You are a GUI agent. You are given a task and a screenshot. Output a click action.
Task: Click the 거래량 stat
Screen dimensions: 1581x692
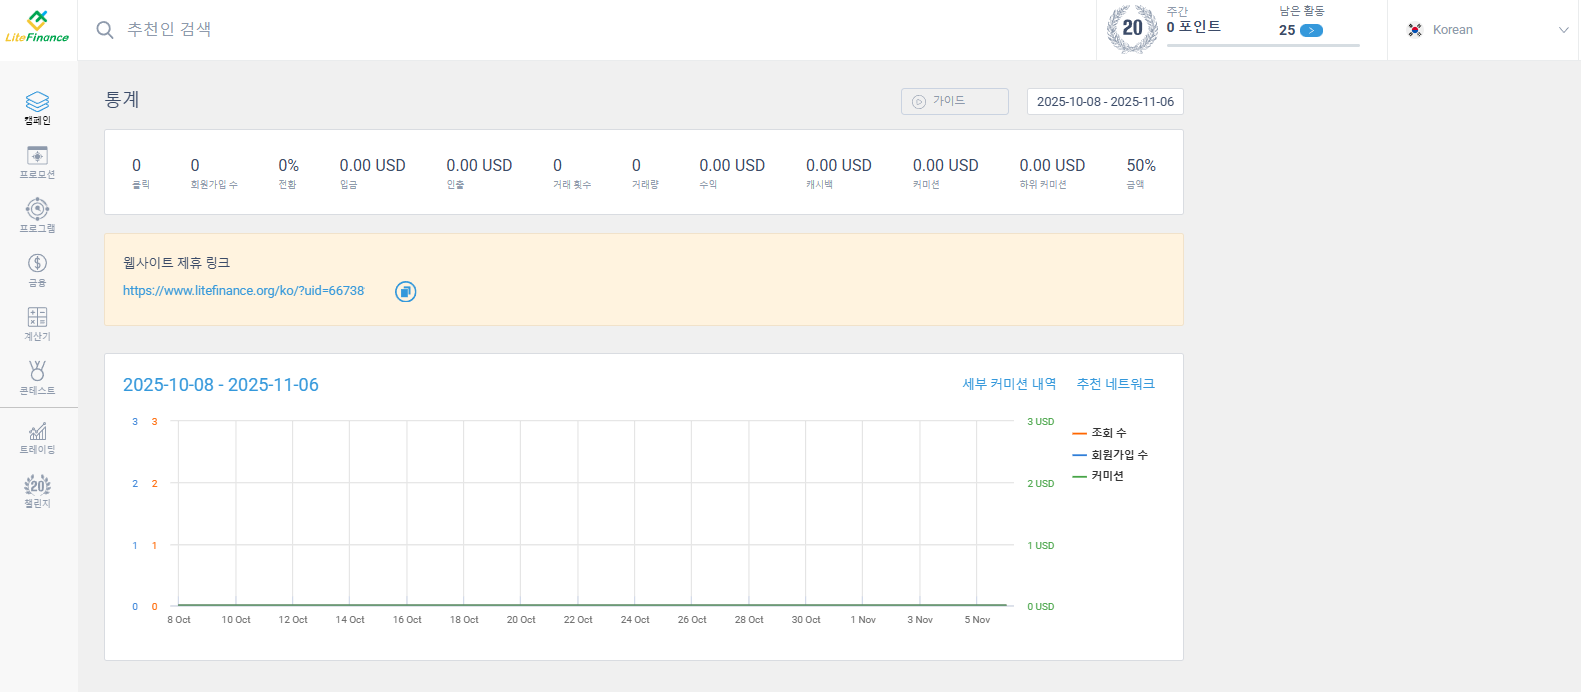pyautogui.click(x=645, y=173)
